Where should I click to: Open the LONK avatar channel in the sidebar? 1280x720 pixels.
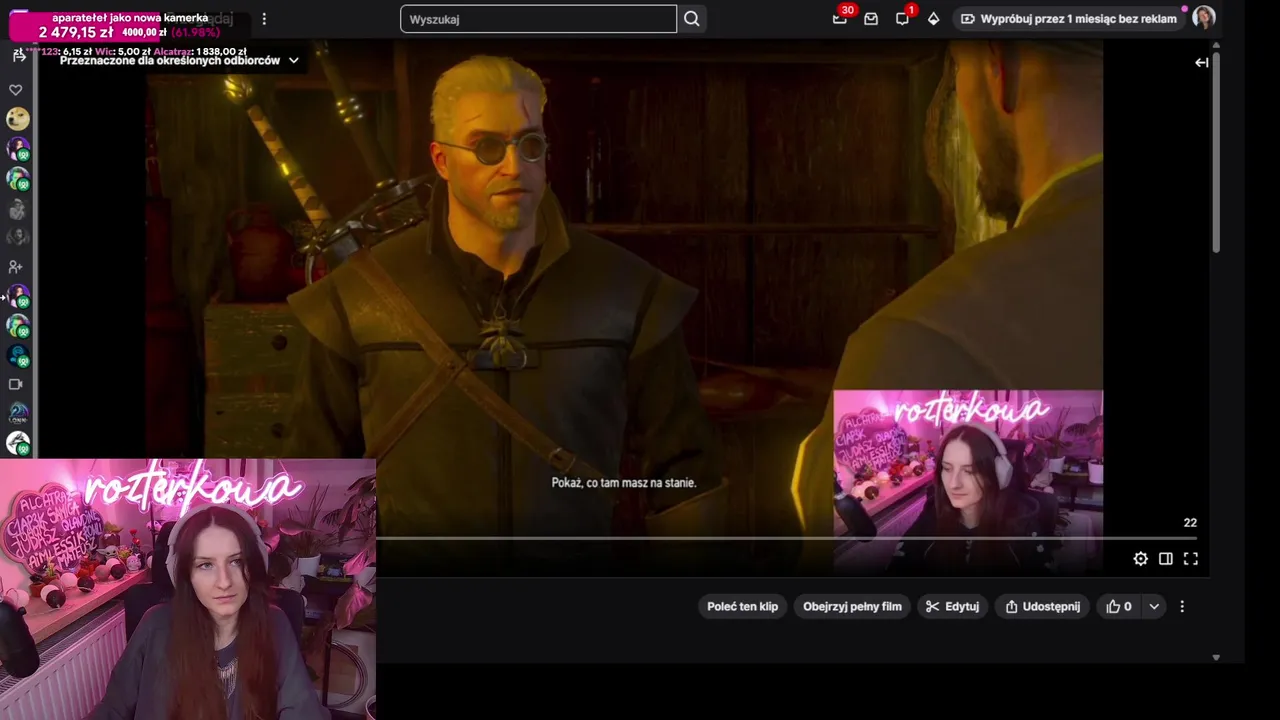point(18,413)
